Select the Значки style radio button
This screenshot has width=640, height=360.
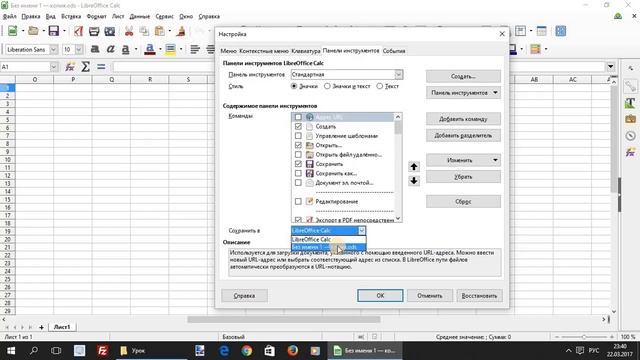click(x=294, y=86)
